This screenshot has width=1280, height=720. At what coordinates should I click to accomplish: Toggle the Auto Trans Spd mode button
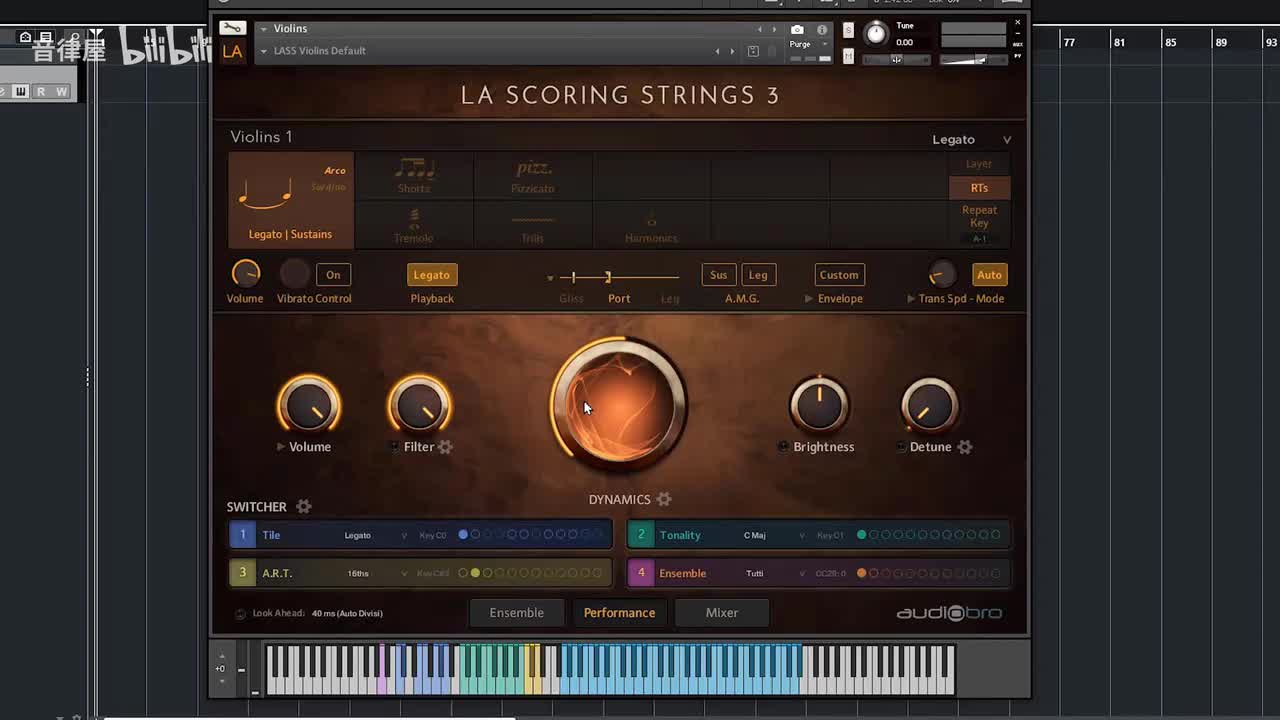[989, 275]
